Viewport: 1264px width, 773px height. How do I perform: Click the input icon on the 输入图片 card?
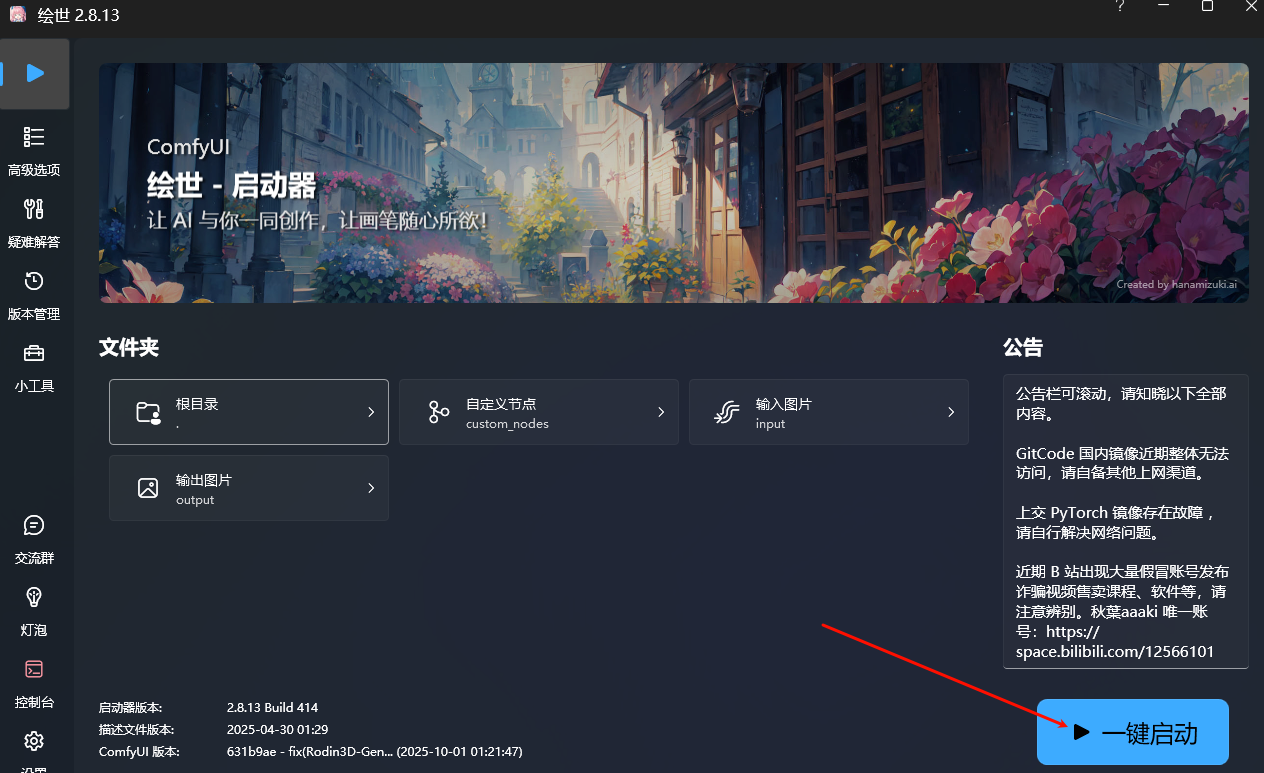[727, 412]
